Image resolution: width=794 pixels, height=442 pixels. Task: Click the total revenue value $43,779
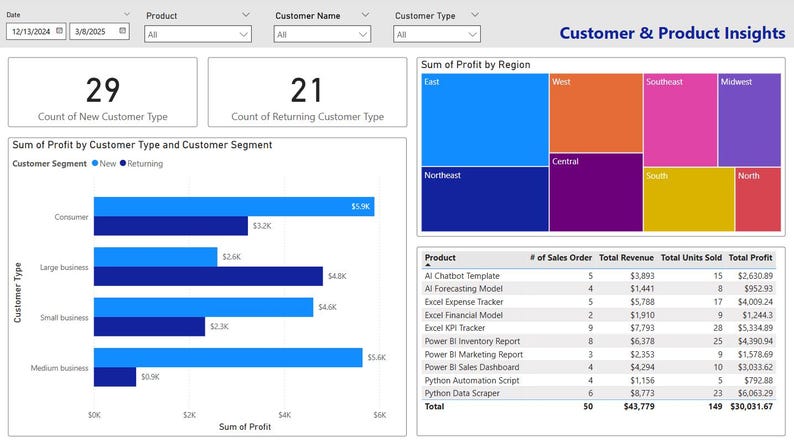click(639, 407)
